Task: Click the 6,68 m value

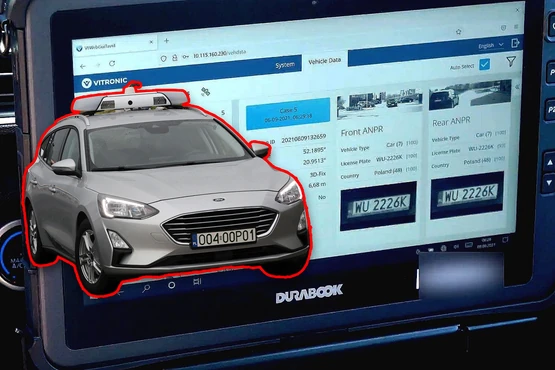Action: (x=317, y=185)
